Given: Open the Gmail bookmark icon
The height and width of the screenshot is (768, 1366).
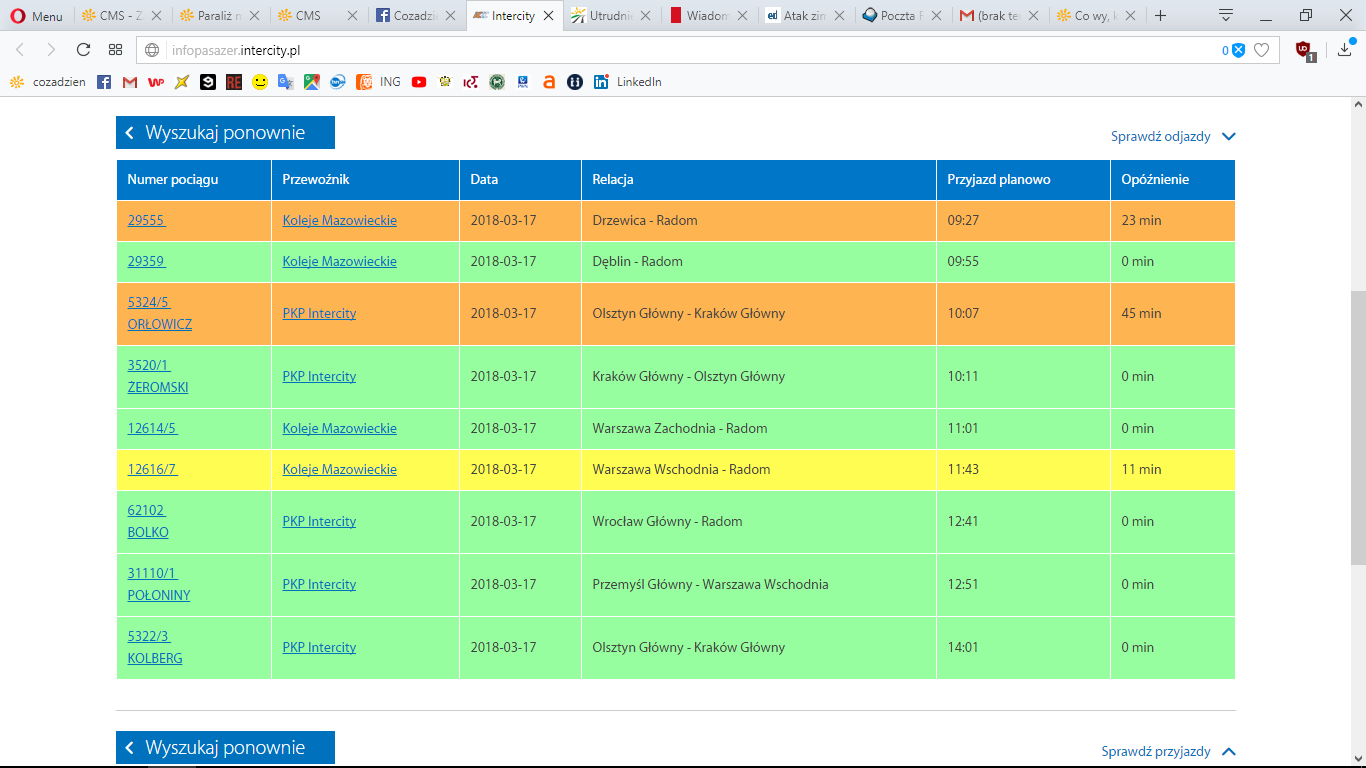Looking at the screenshot, I should pos(130,82).
